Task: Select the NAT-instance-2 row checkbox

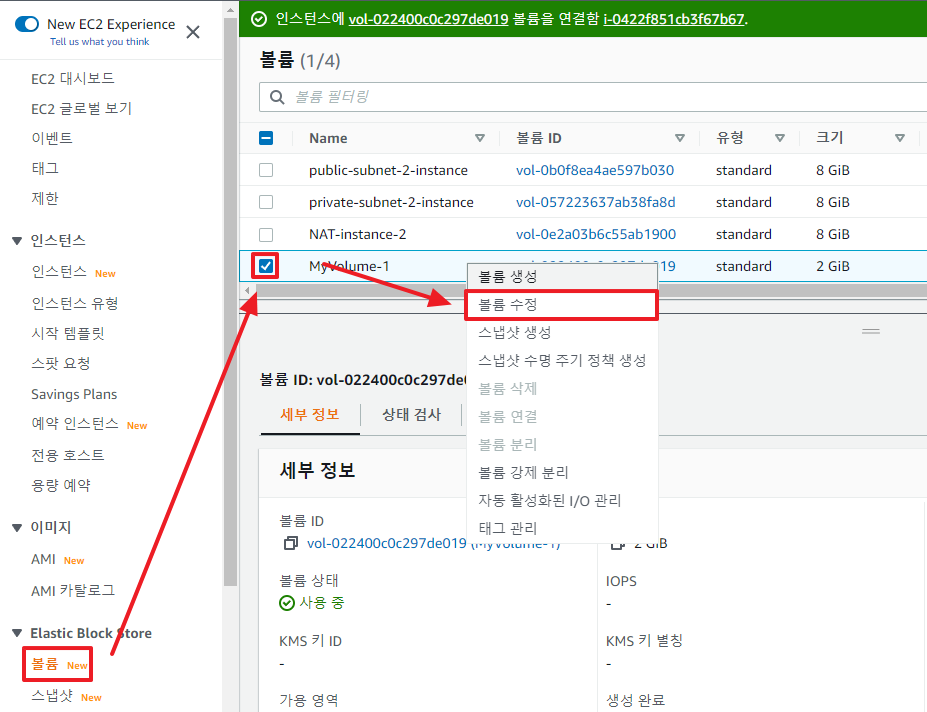Action: [x=267, y=233]
